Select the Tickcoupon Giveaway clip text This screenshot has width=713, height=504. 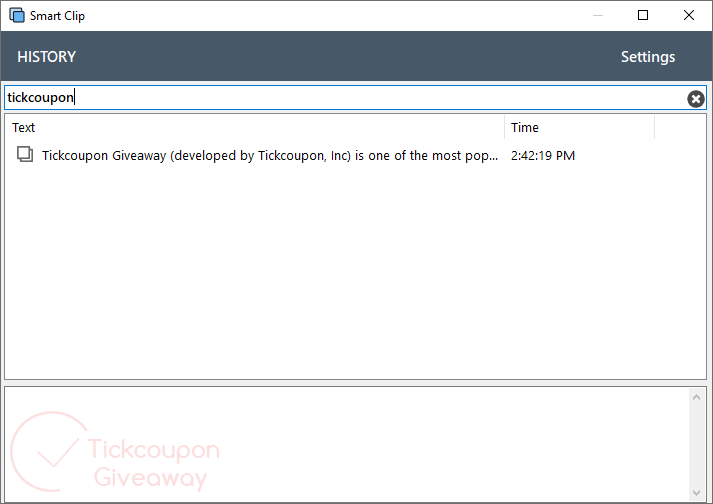point(270,156)
